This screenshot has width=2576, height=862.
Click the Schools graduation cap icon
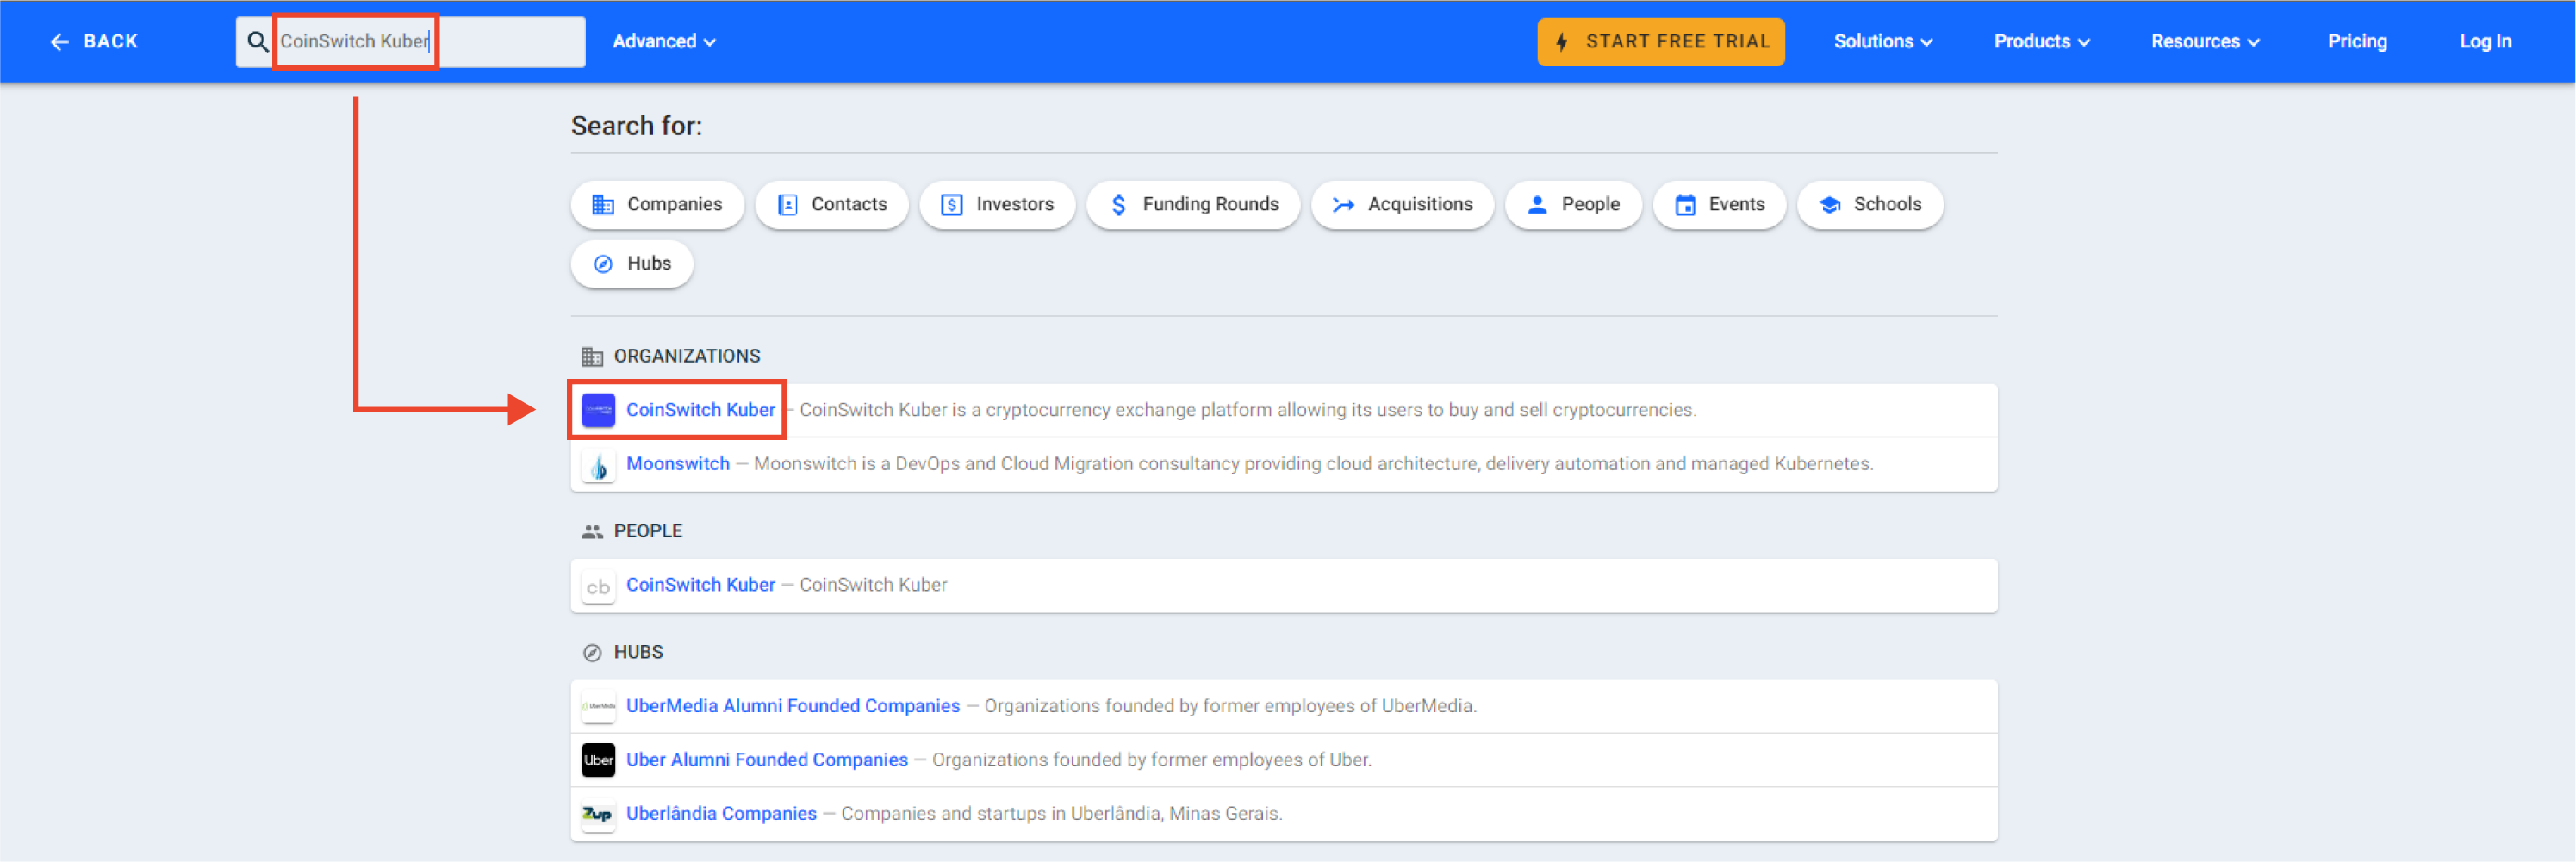(1830, 204)
